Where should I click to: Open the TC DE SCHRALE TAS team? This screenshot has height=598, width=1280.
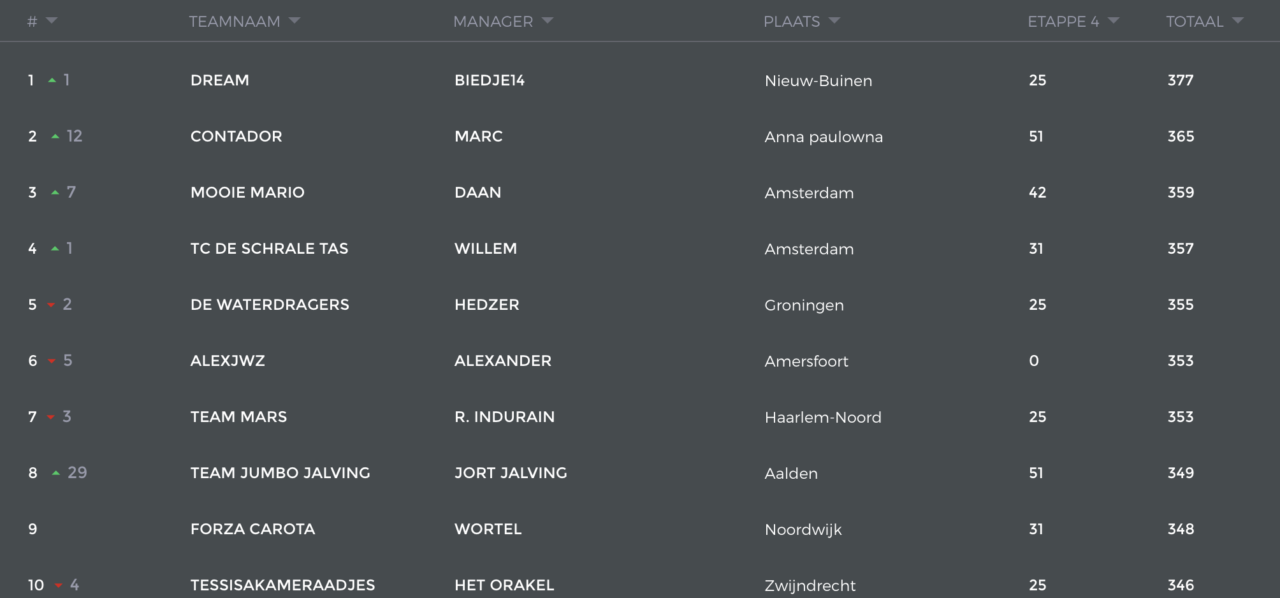[x=269, y=249]
